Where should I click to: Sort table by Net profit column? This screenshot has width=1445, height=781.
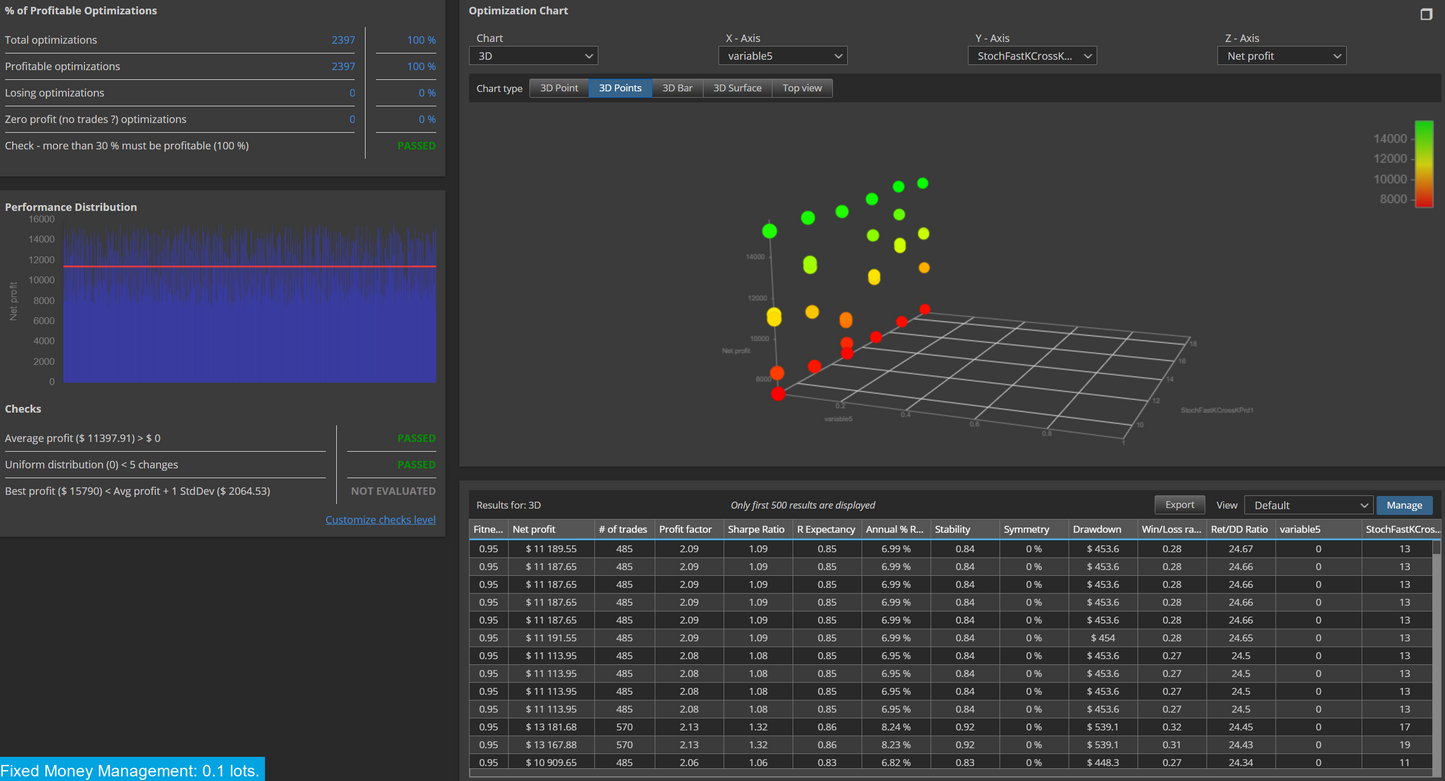click(x=550, y=529)
